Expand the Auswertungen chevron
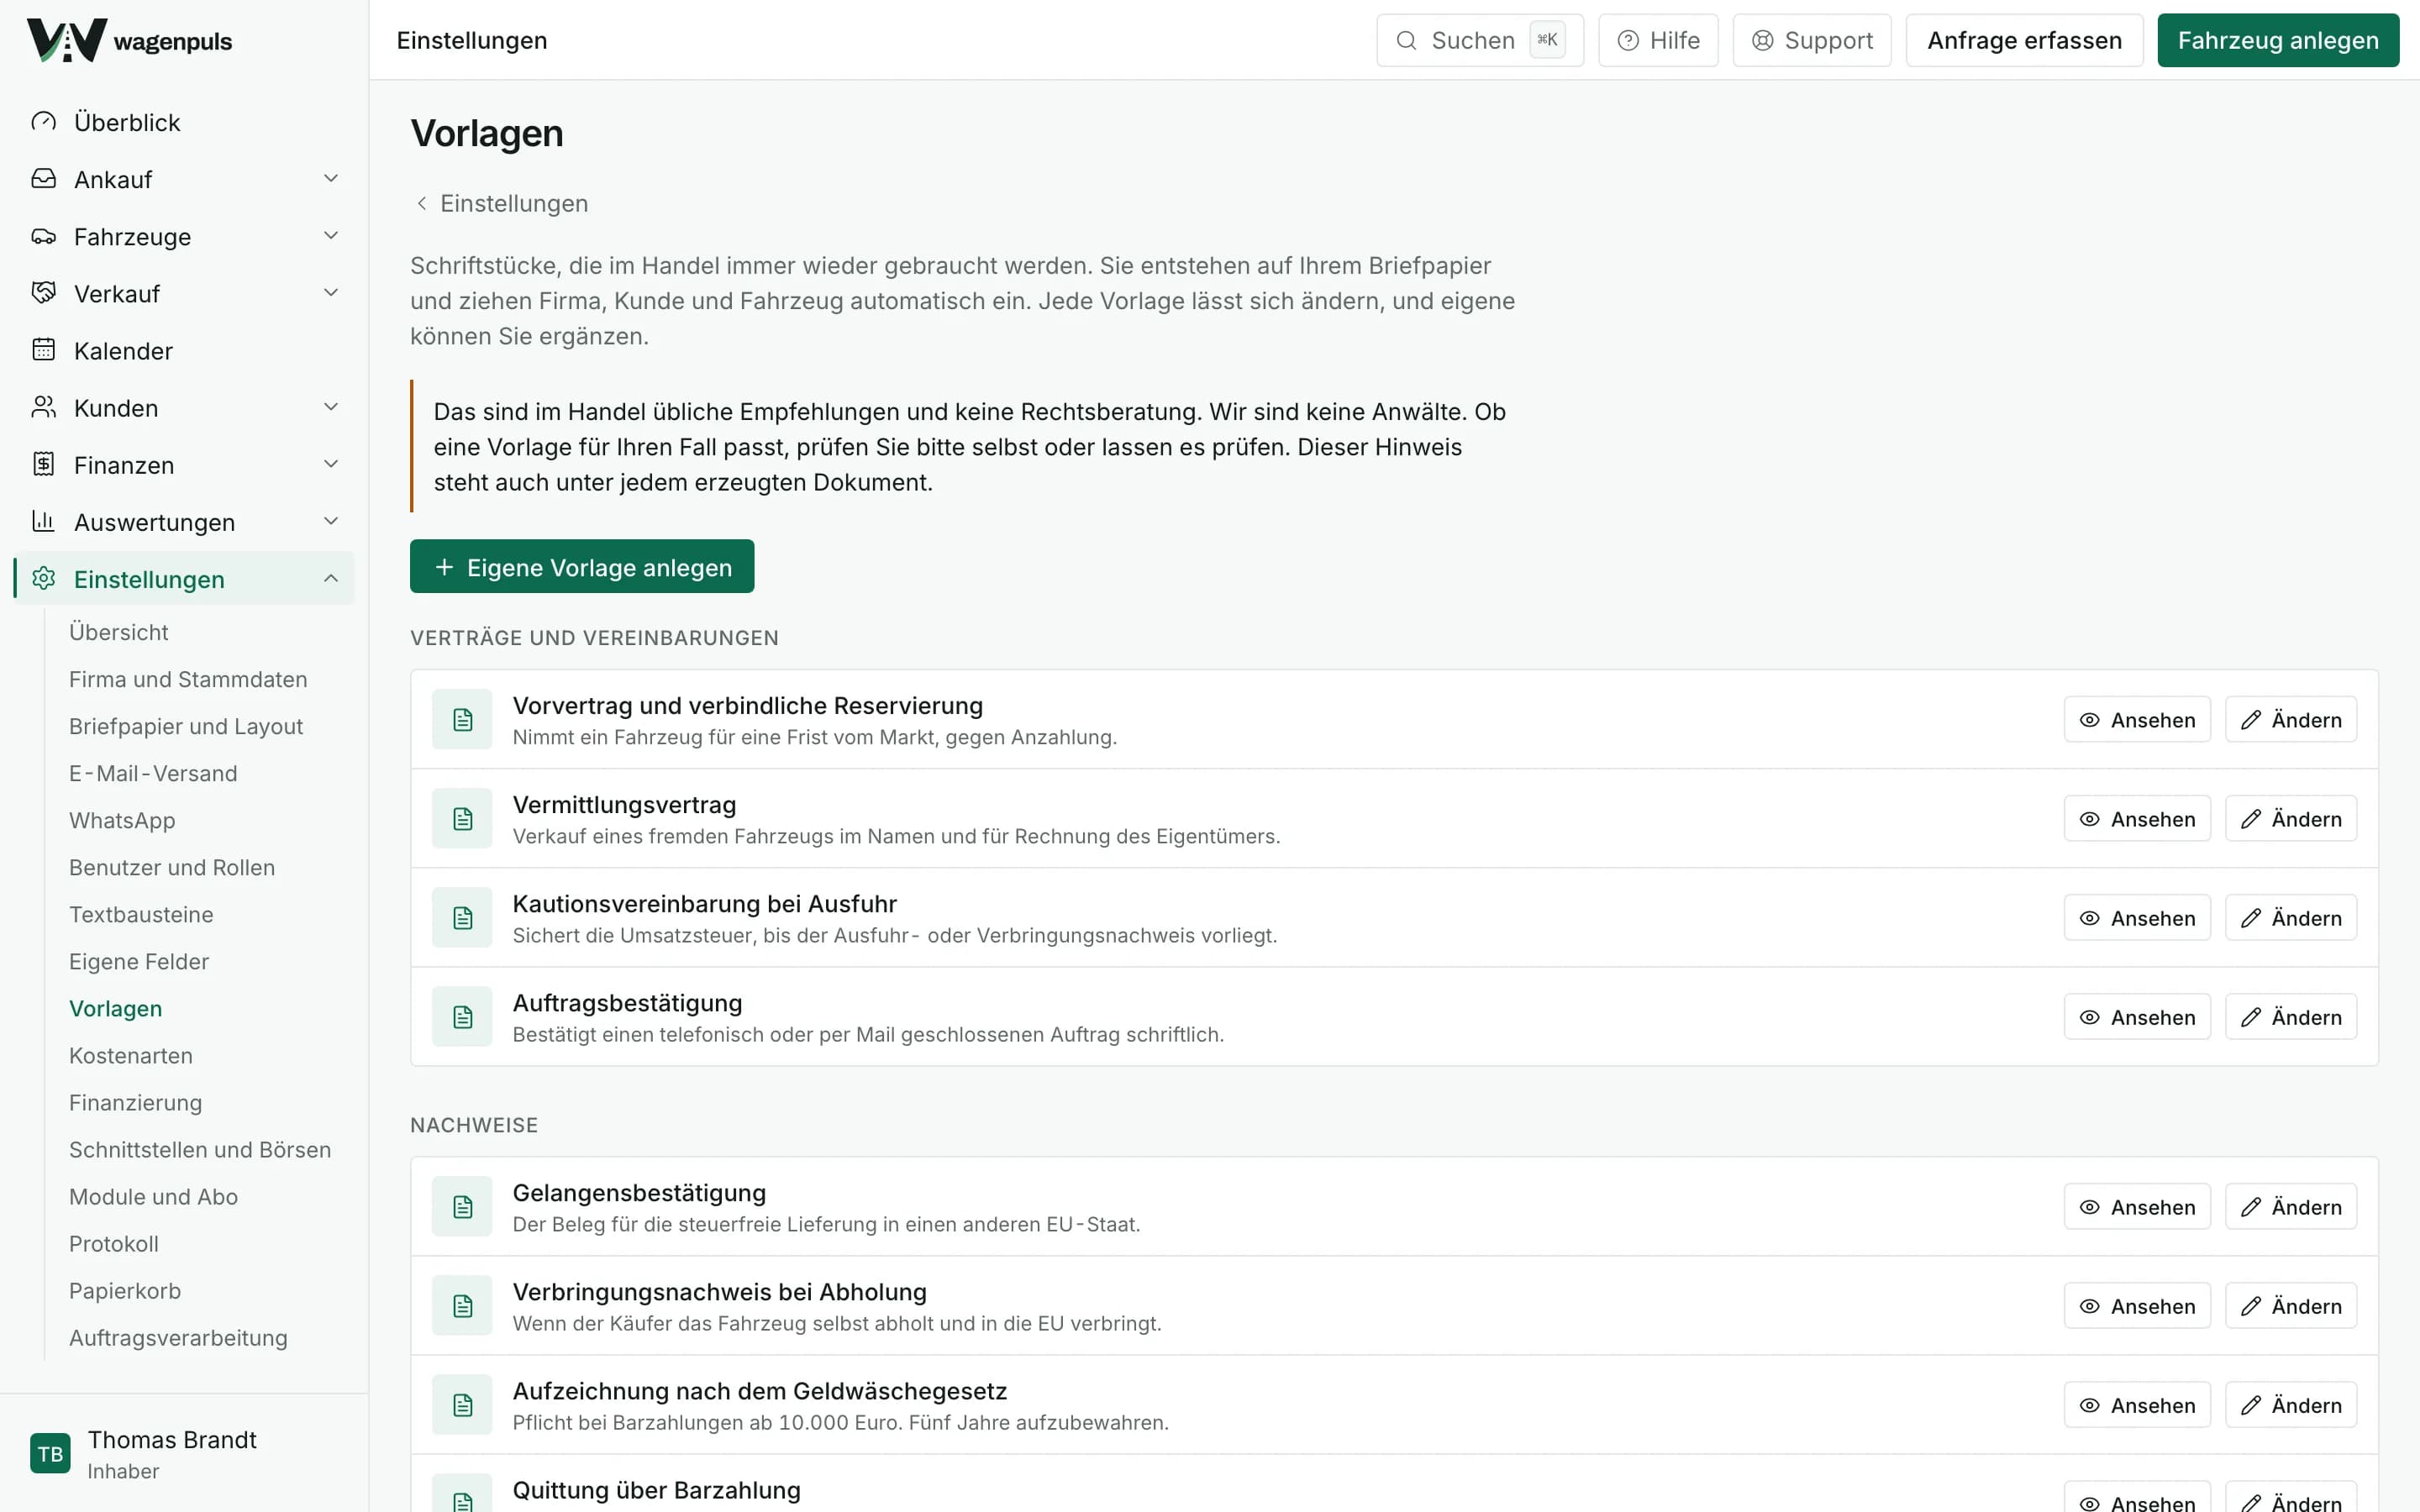Image resolution: width=2420 pixels, height=1512 pixels. pos(331,520)
